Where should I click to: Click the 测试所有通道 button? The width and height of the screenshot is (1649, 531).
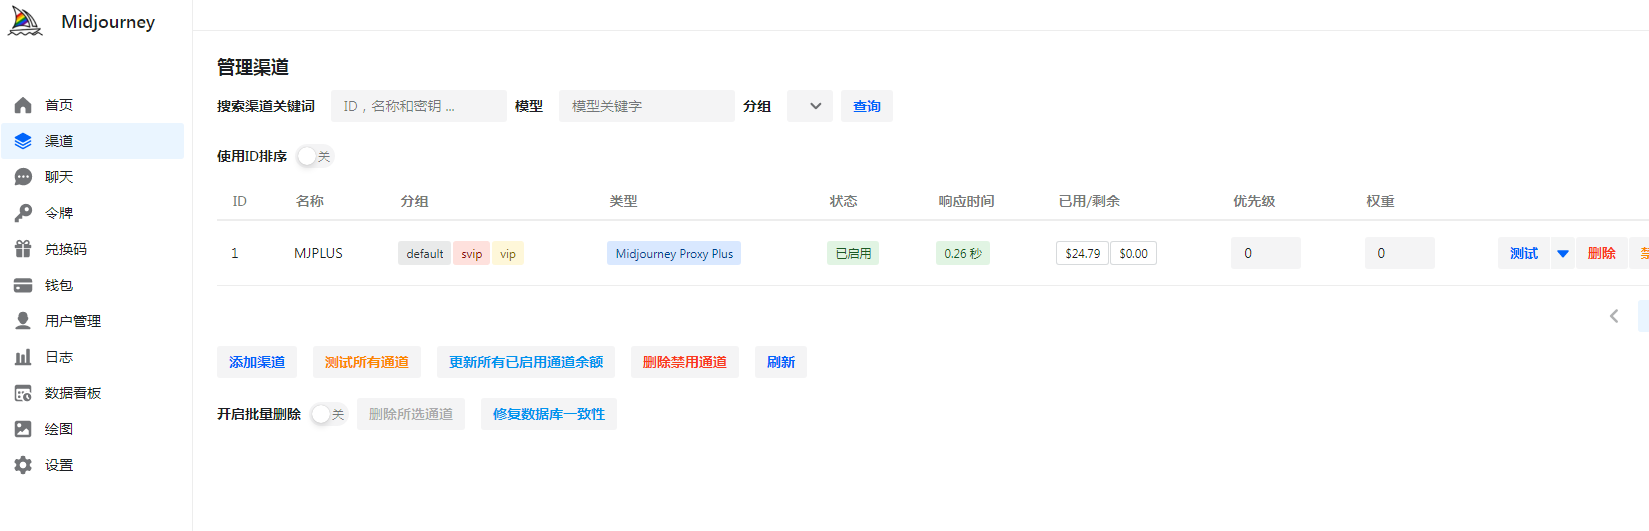[x=367, y=362]
